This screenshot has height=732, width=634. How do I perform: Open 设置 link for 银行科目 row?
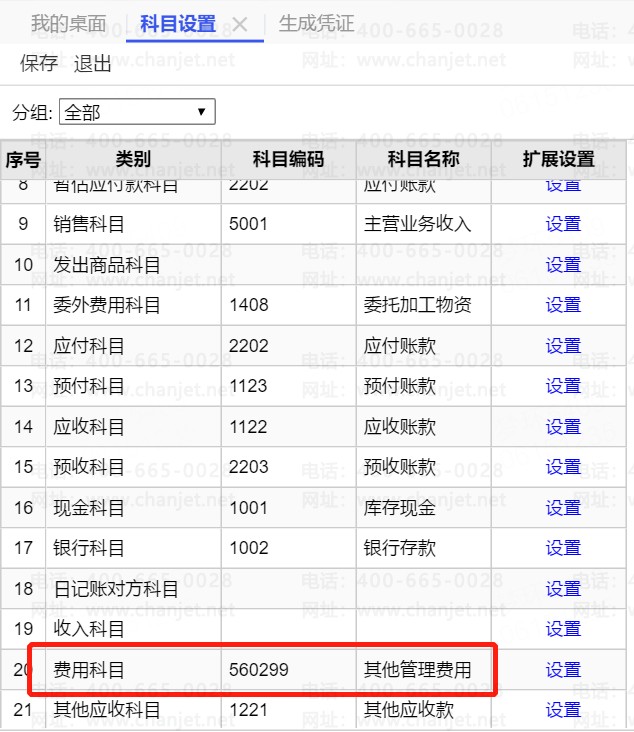tap(563, 548)
